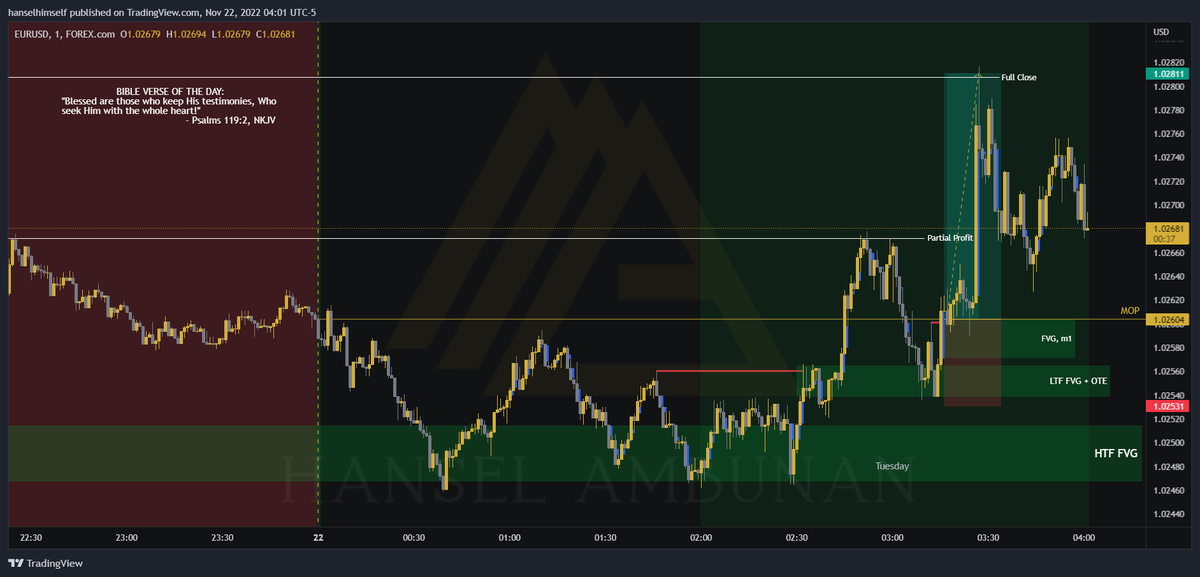Click 1.02820 on the price axis
This screenshot has height=577, width=1200.
[x=1167, y=62]
